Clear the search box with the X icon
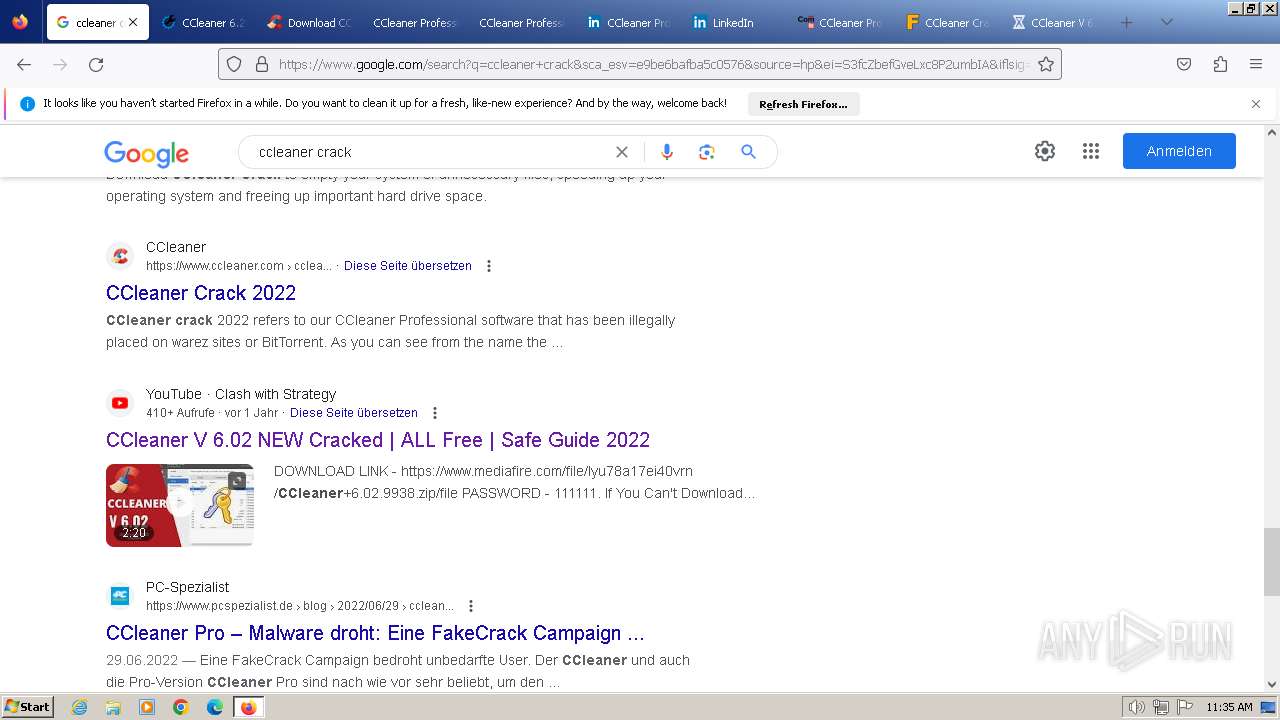Viewport: 1280px width, 720px height. pyautogui.click(x=622, y=152)
